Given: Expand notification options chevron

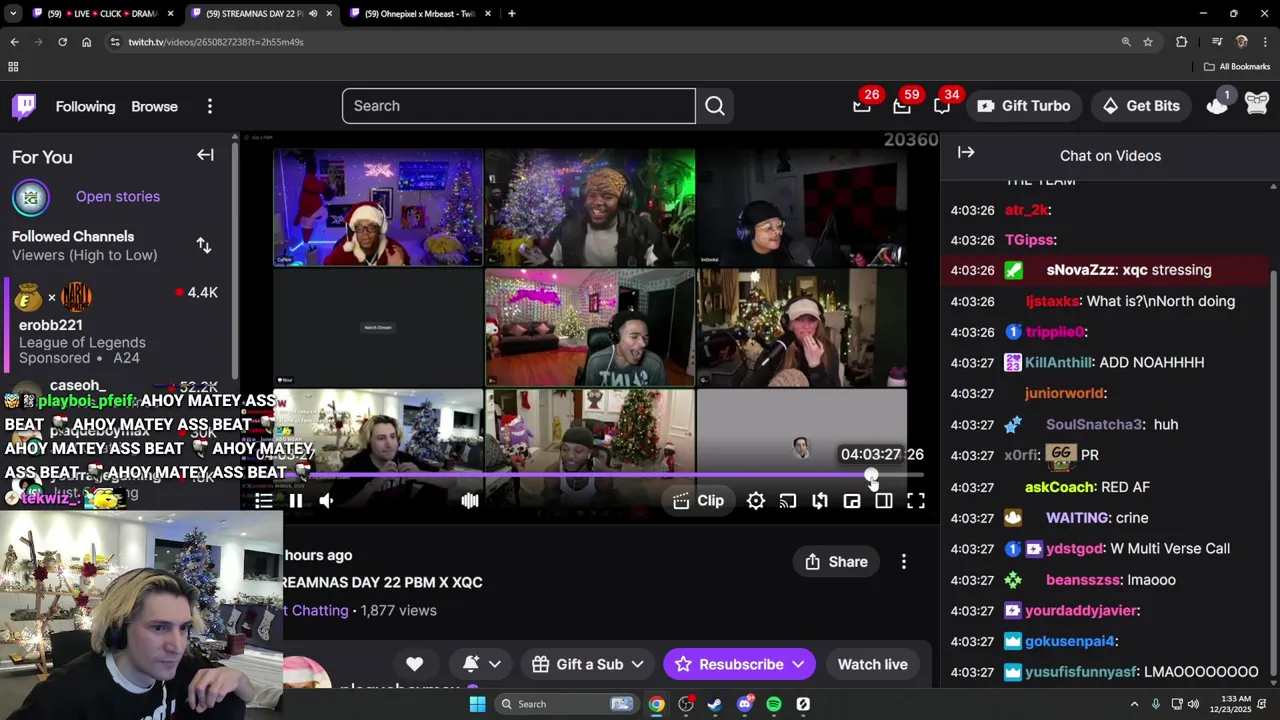Looking at the screenshot, I should click(494, 664).
